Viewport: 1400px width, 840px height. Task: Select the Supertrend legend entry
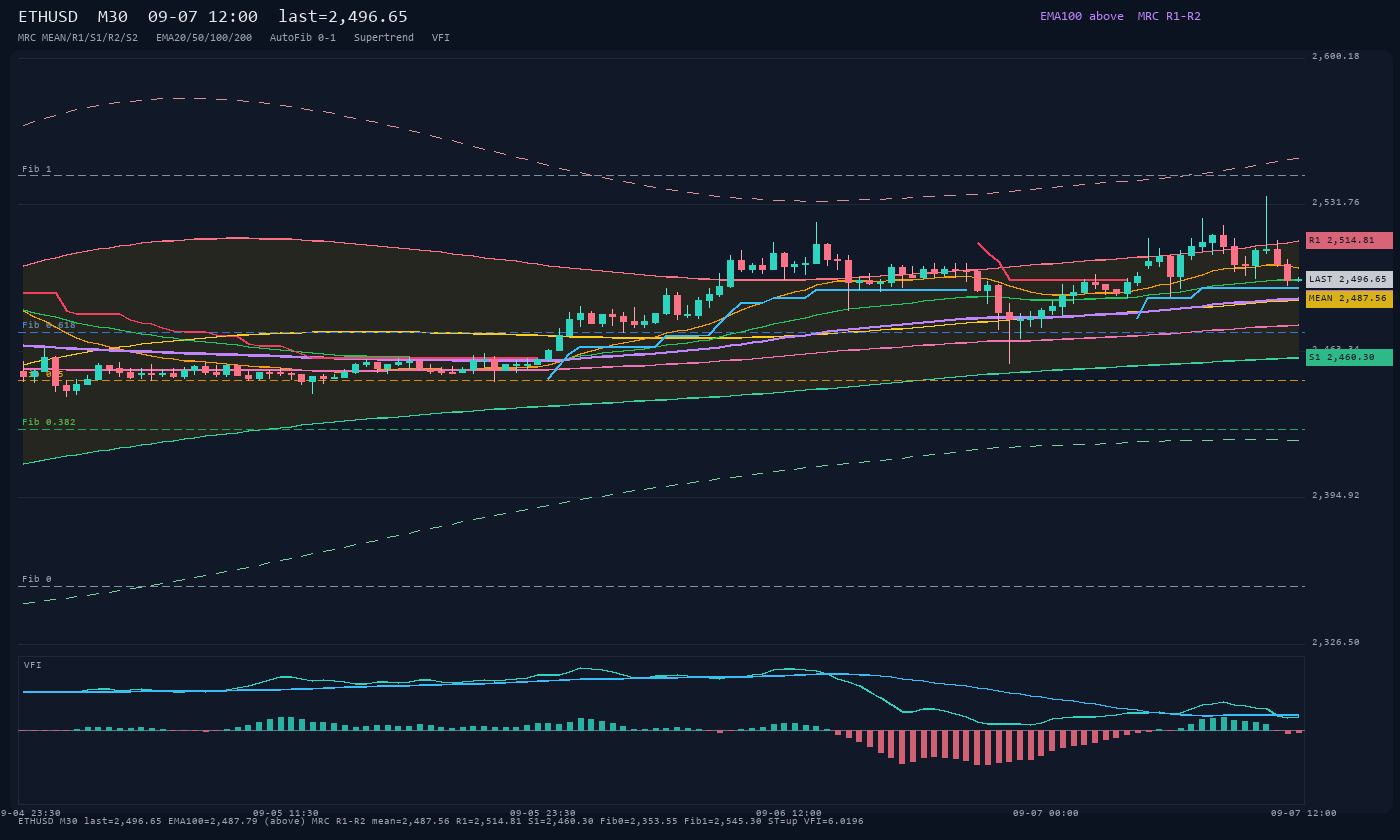[x=384, y=37]
